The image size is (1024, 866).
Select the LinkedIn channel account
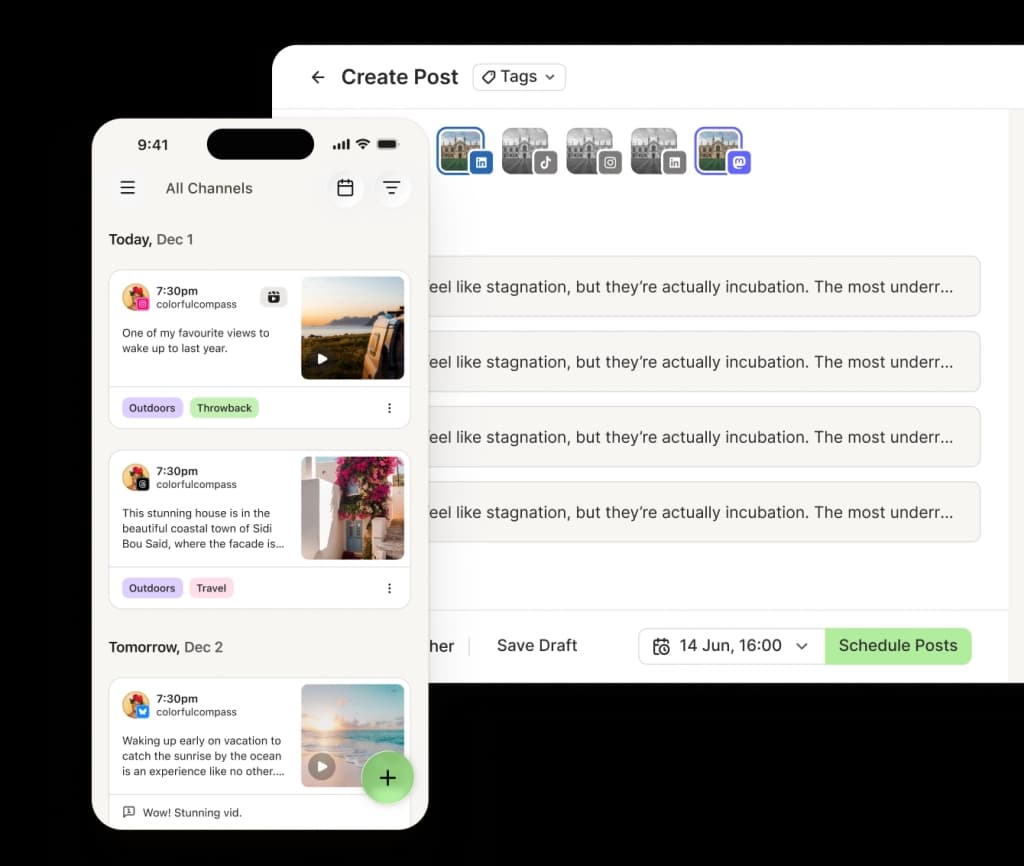(x=463, y=150)
